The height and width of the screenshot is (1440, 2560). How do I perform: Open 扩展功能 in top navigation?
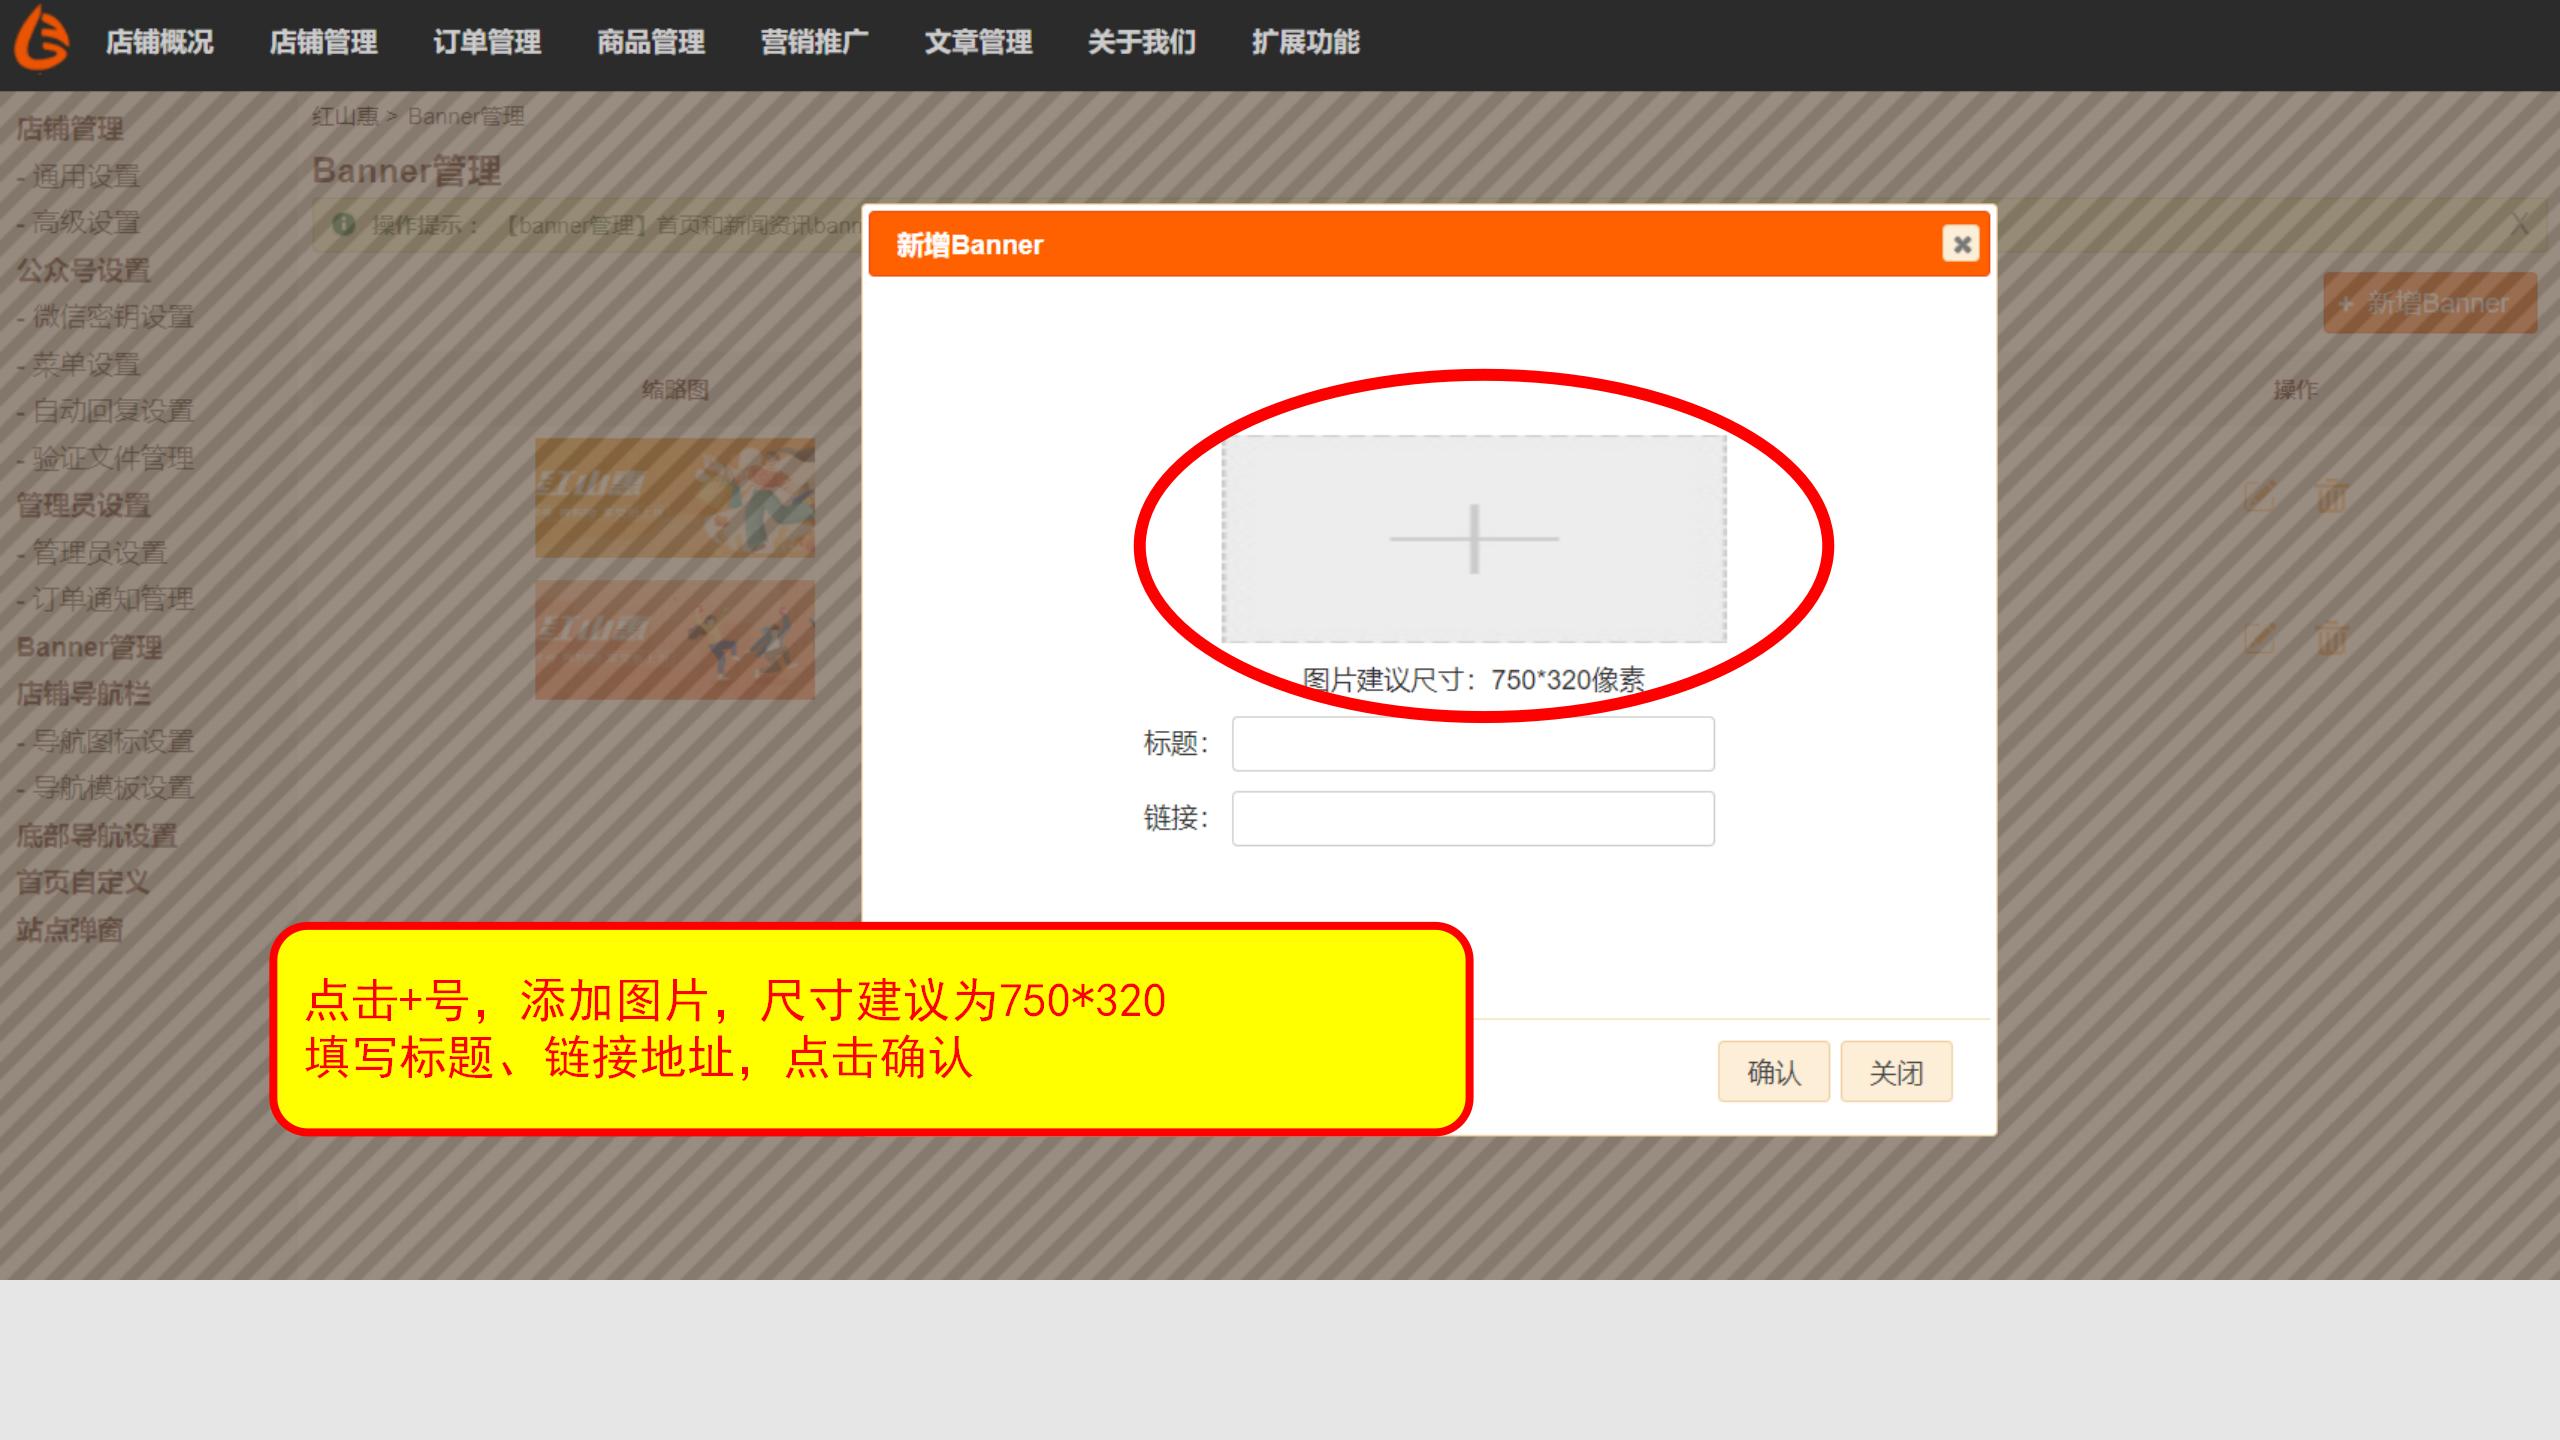coord(1306,42)
